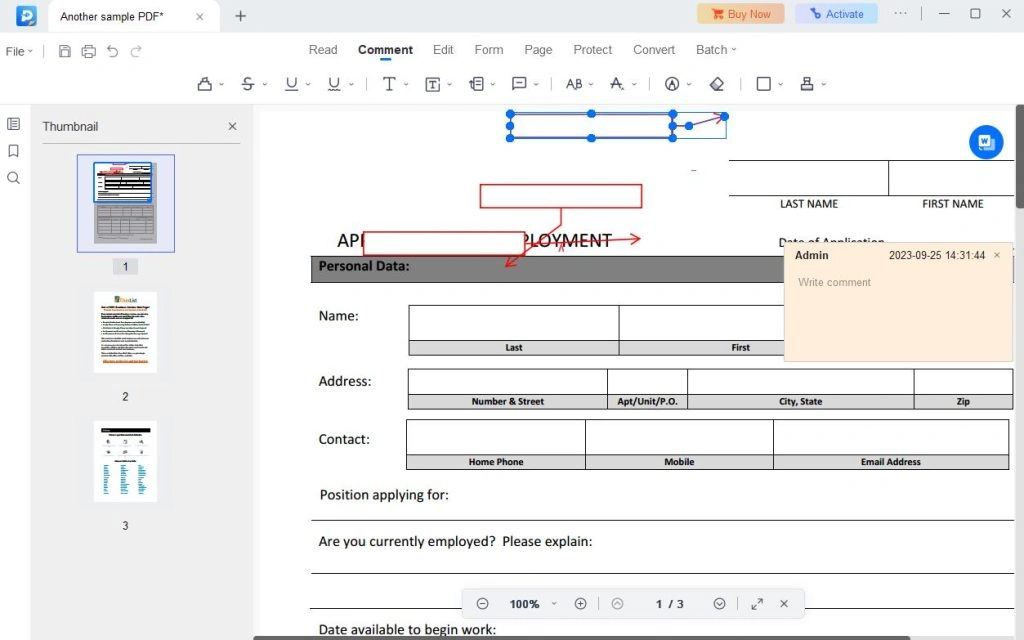Select the upper red rectangle annotation
The image size is (1024, 640).
[561, 196]
